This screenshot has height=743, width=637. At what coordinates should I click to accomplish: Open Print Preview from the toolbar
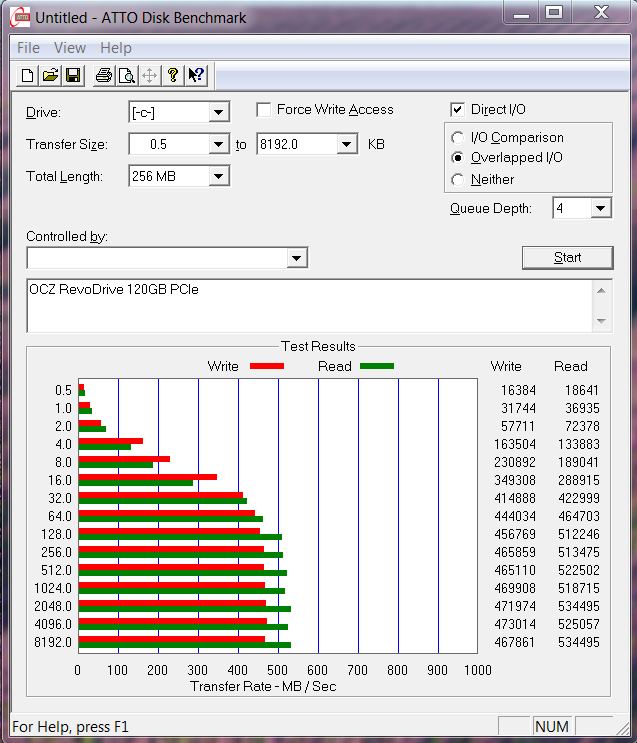click(x=126, y=75)
